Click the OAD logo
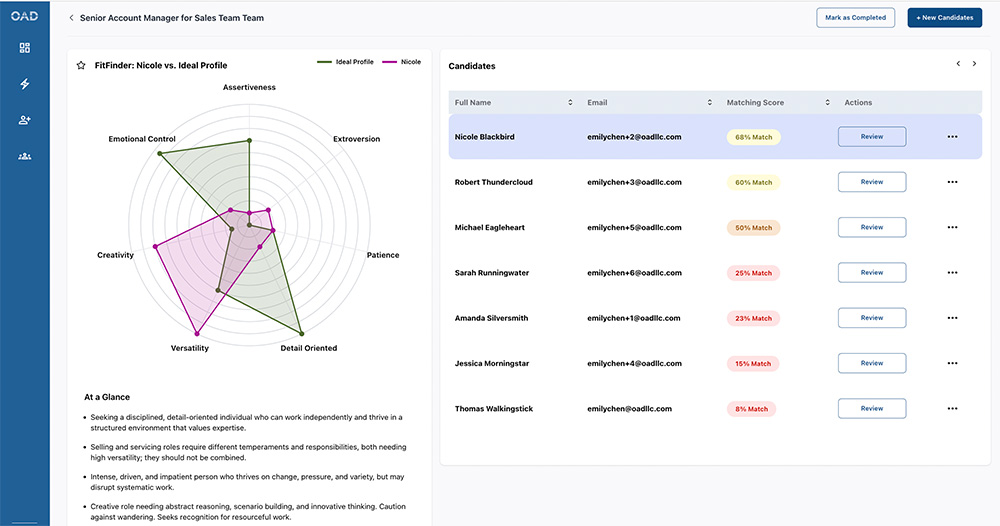1000x526 pixels. pyautogui.click(x=25, y=16)
